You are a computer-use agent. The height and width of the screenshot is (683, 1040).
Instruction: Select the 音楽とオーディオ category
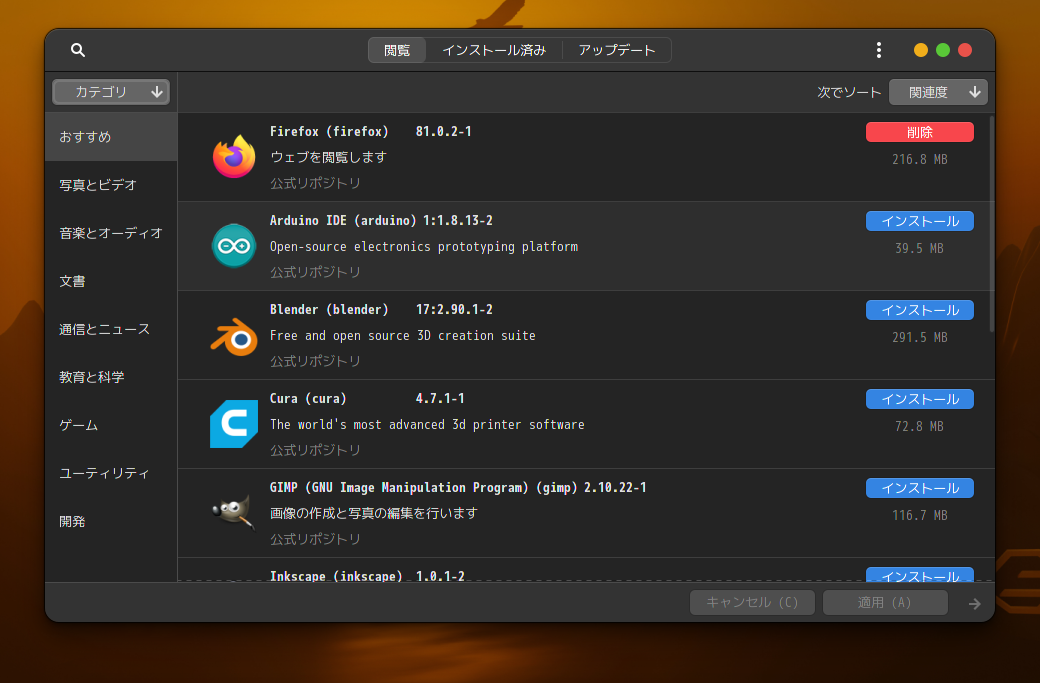point(111,233)
